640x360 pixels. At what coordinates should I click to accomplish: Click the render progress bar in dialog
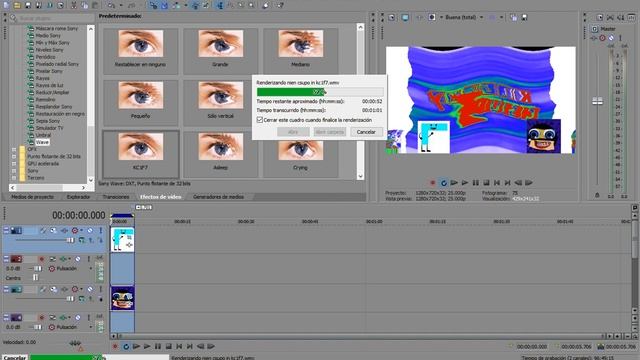coord(320,92)
